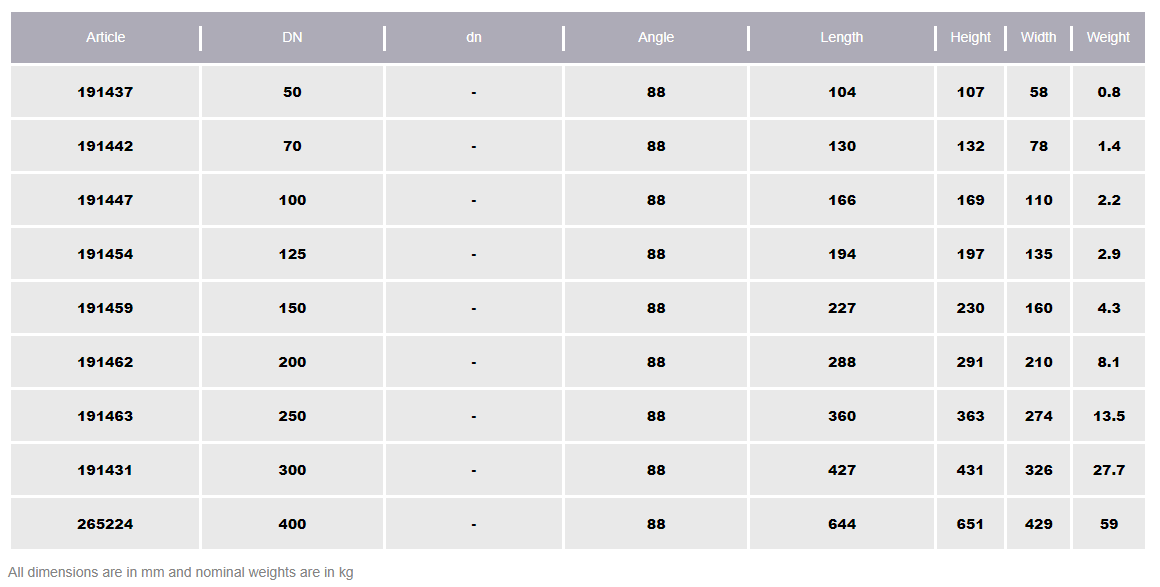Image resolution: width=1160 pixels, height=587 pixels.
Task: Select article number 191431
Action: tap(105, 470)
